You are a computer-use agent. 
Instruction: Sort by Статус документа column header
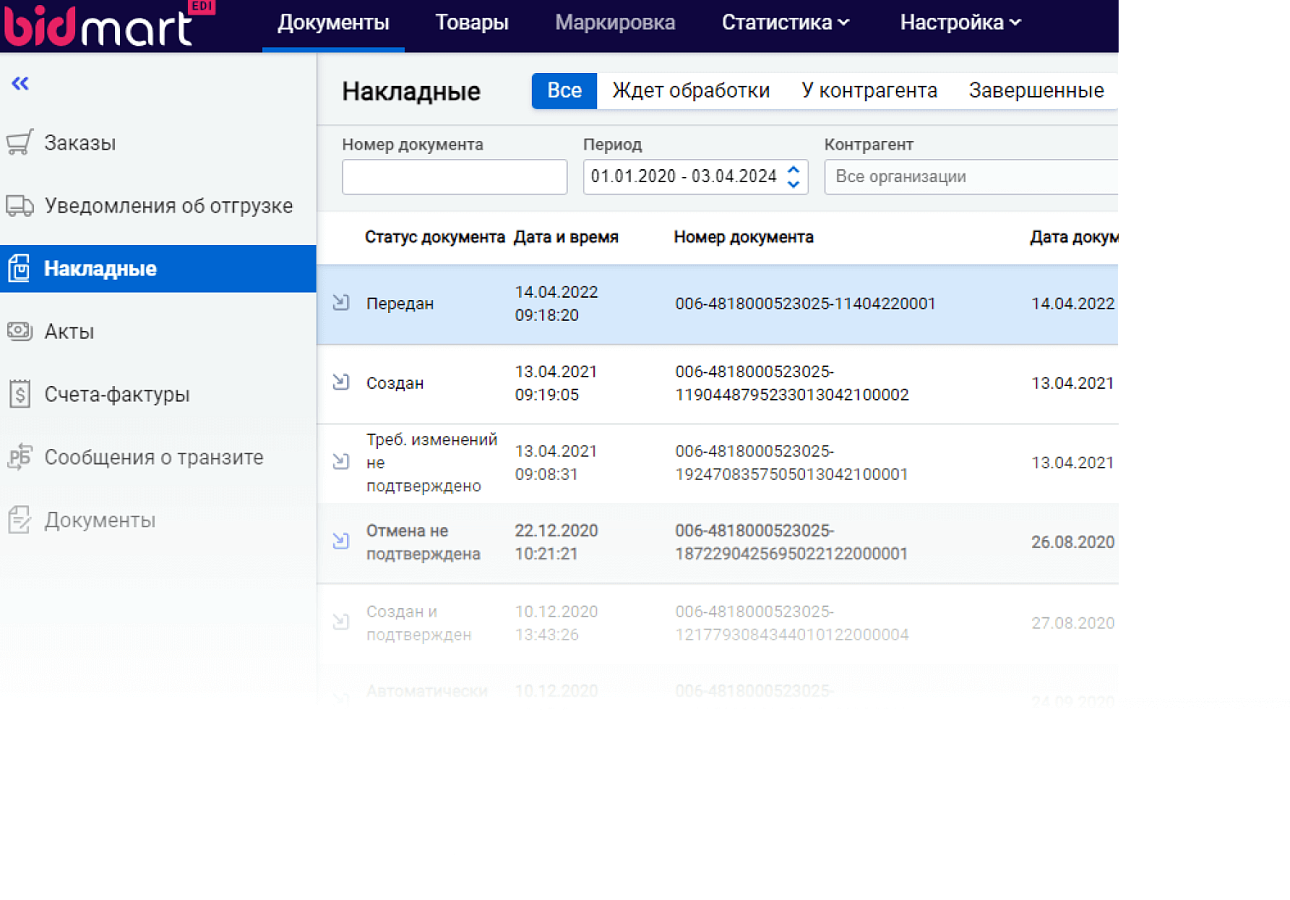435,237
